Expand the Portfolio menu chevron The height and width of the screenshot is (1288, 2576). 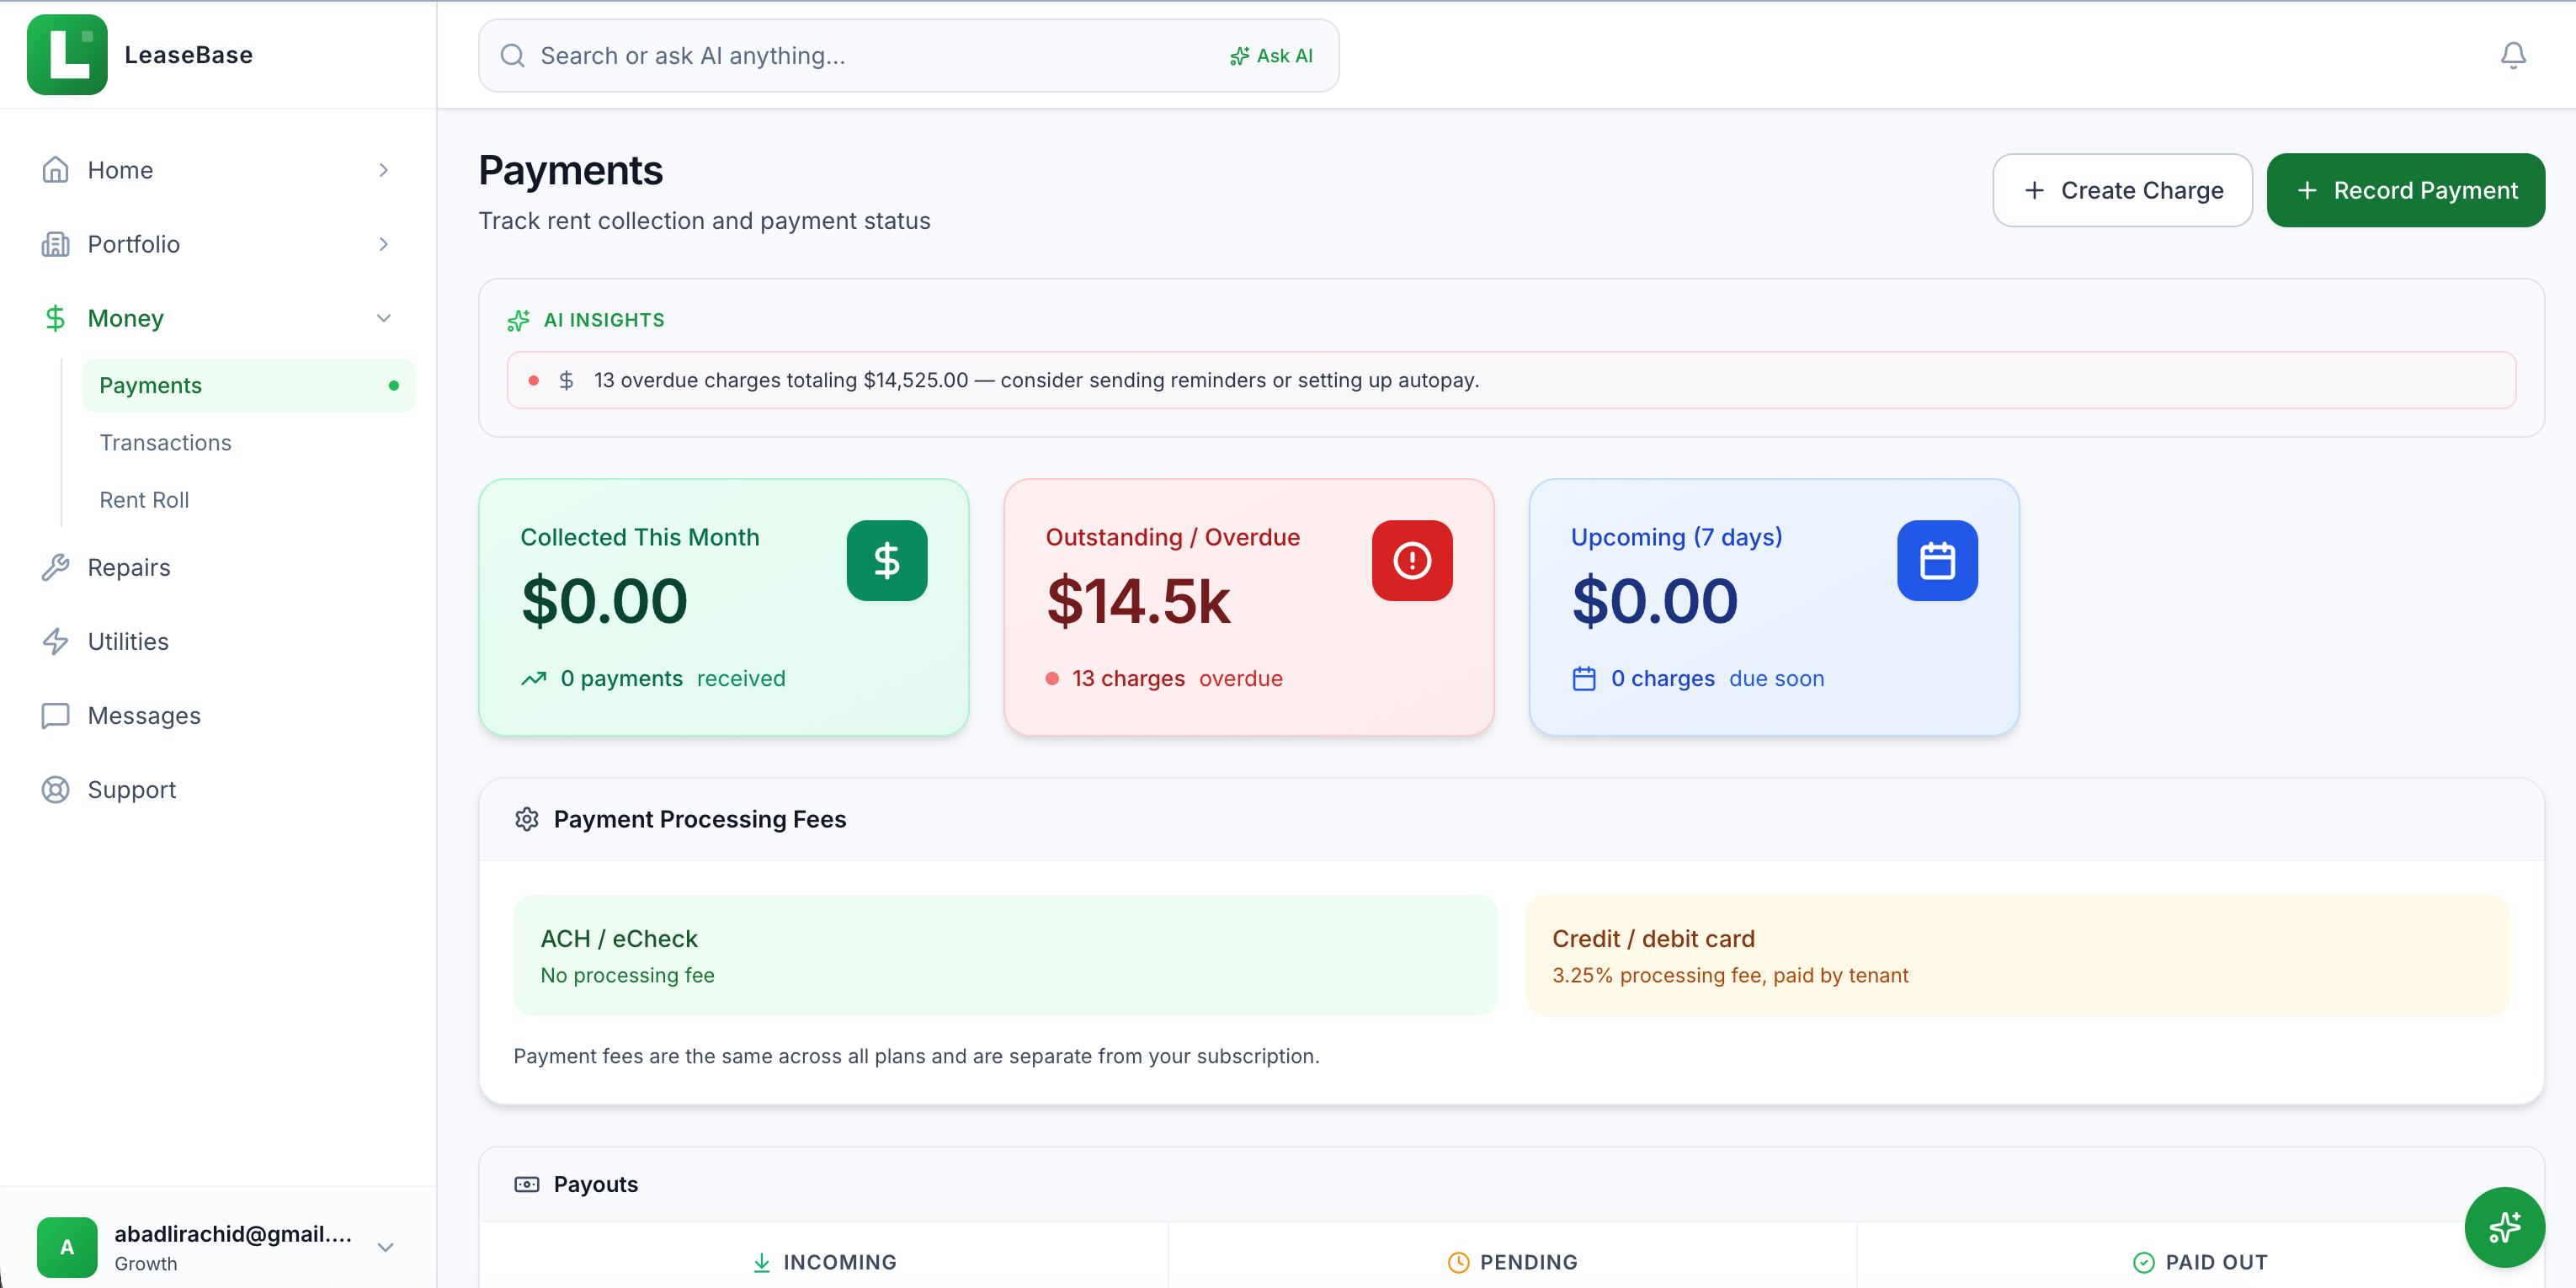pyautogui.click(x=383, y=244)
